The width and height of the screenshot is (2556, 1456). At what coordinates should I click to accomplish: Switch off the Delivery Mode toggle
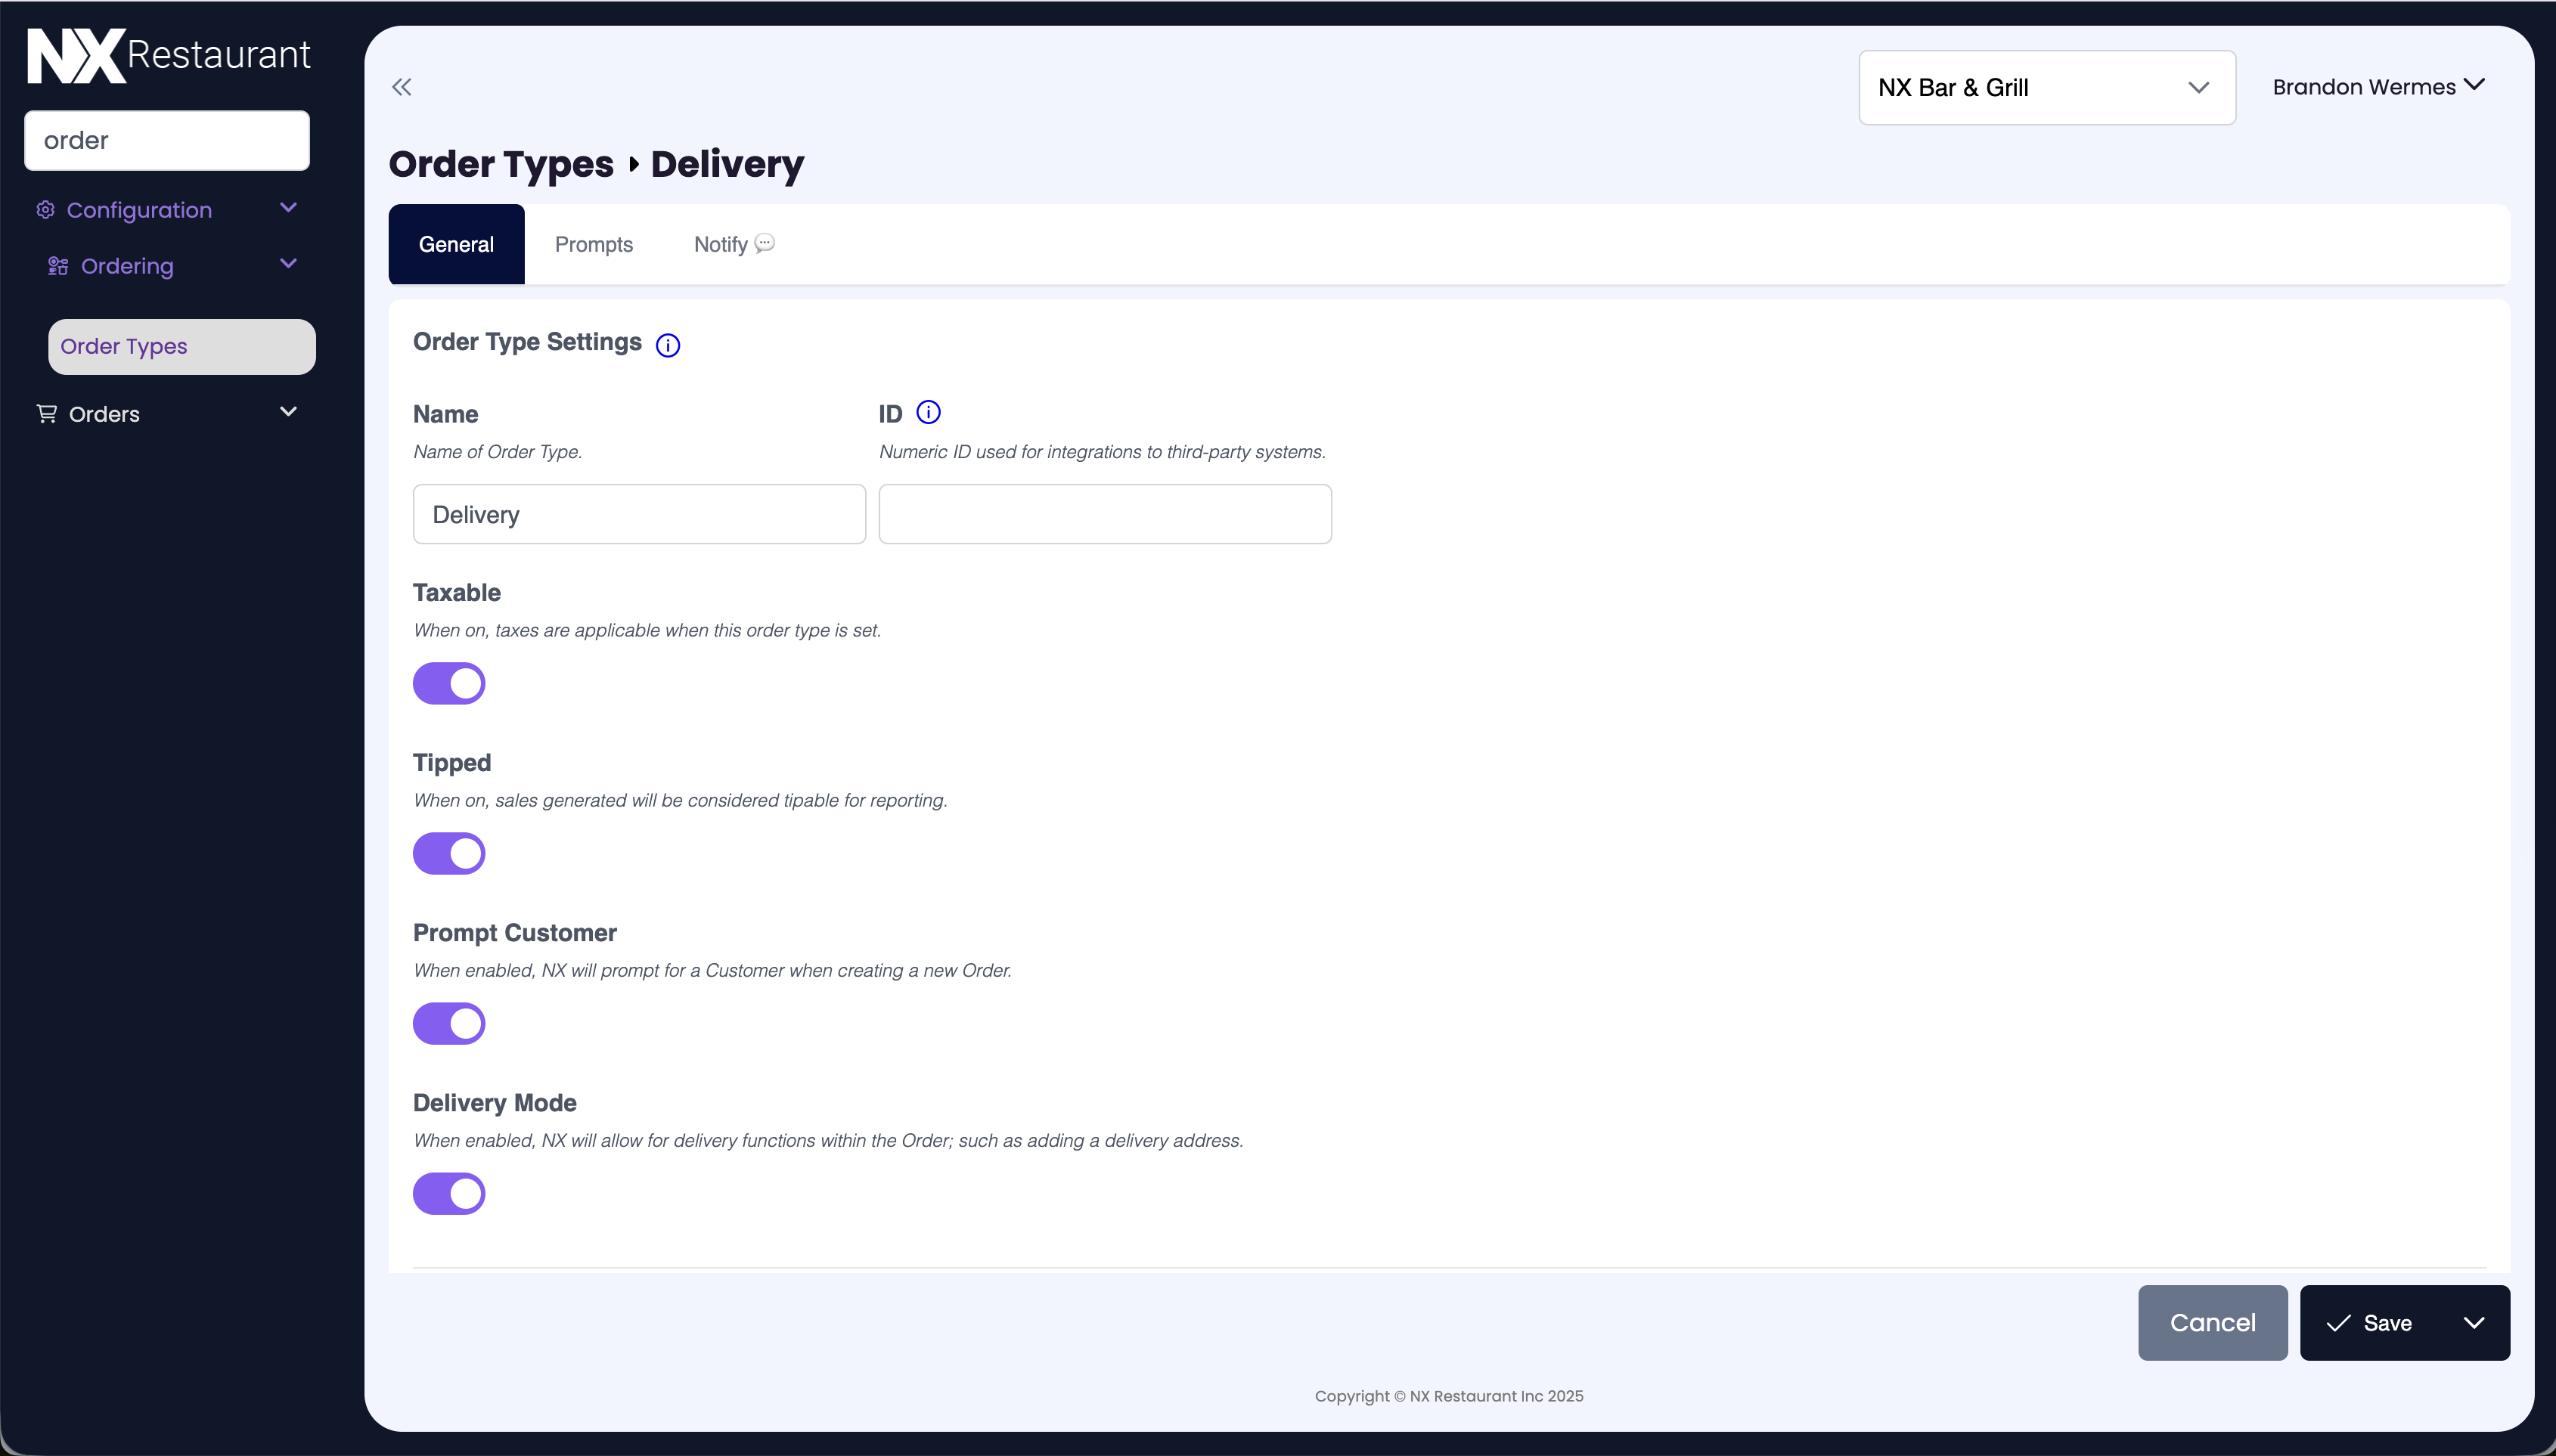449,1194
